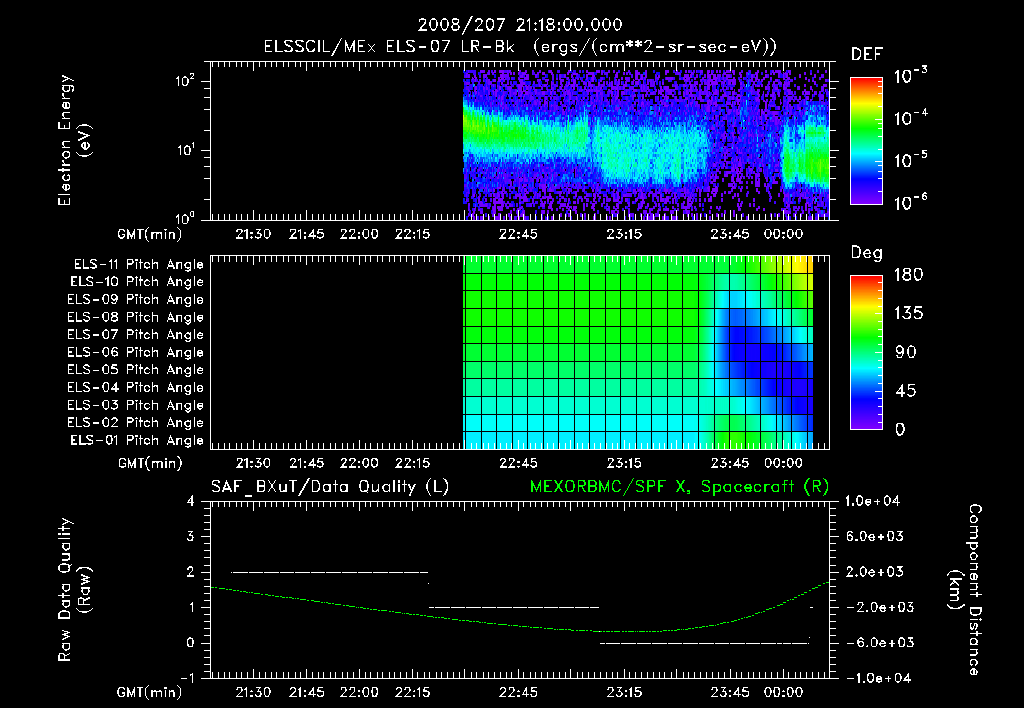This screenshot has width=1024, height=708.
Task: Select the ELS-05 Pitch Angle row label
Action: [135, 370]
